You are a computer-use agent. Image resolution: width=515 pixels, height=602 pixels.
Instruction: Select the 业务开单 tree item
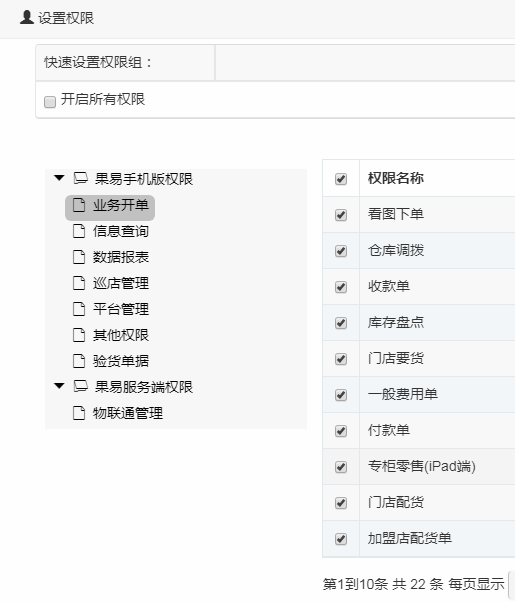[x=110, y=205]
